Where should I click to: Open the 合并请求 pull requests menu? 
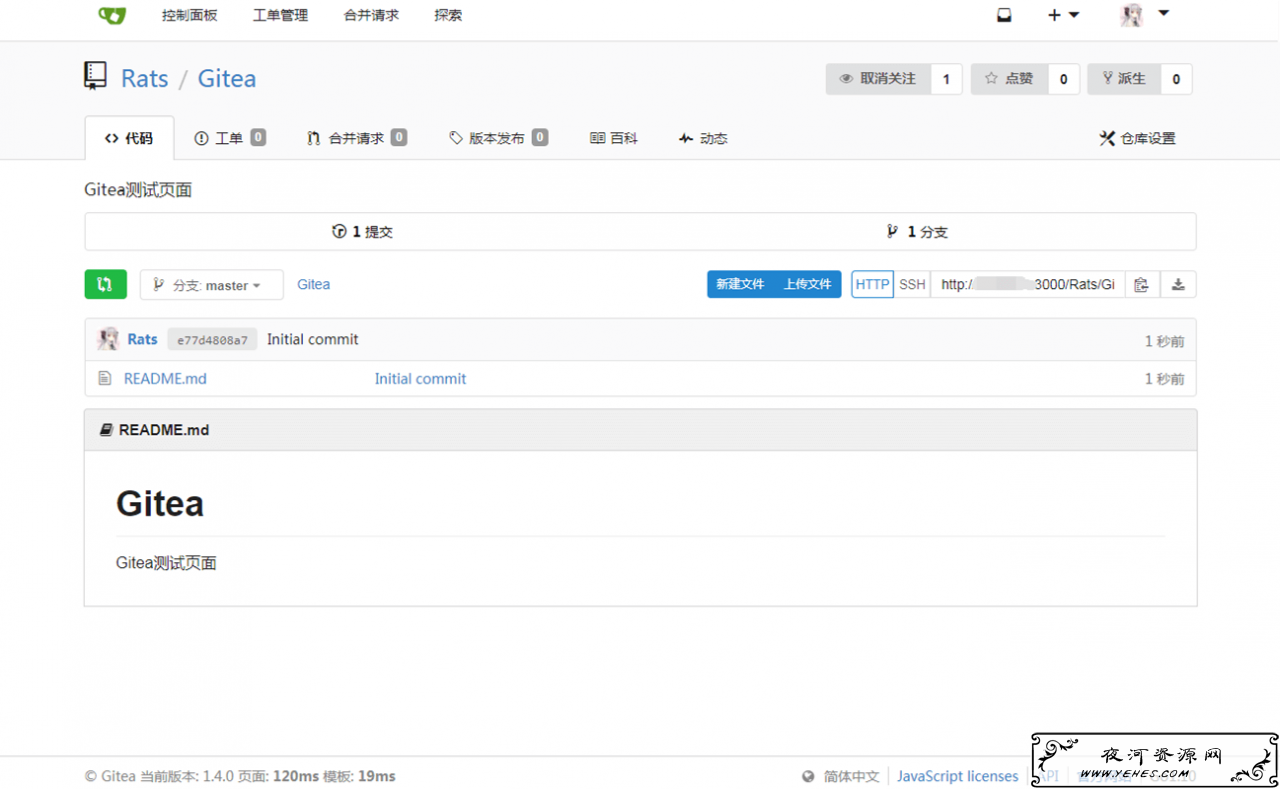pos(371,15)
